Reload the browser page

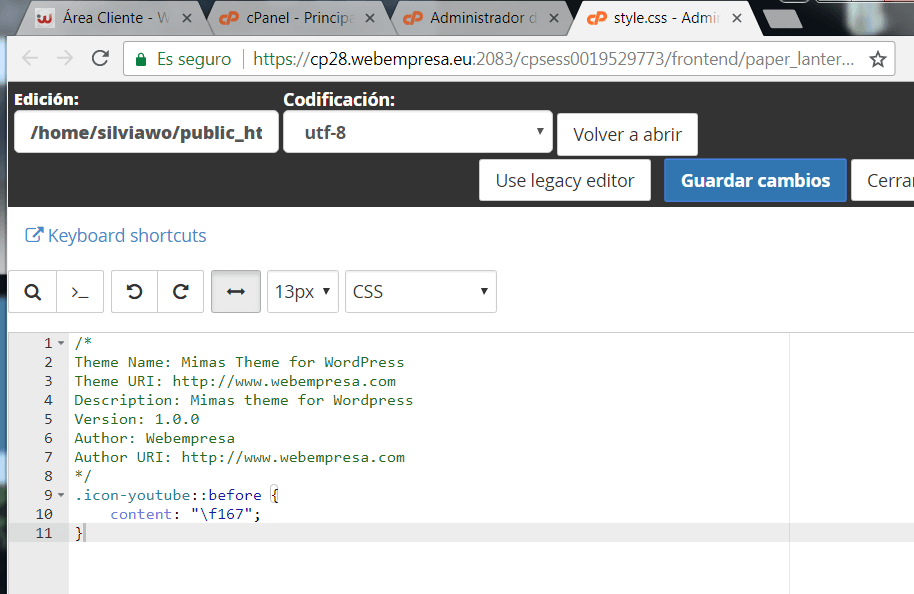tap(100, 58)
